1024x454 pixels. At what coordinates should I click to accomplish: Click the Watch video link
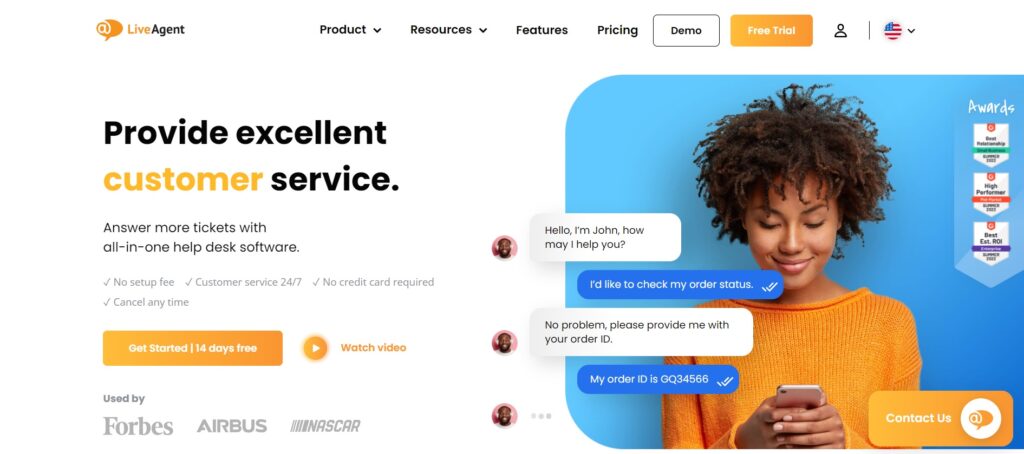[374, 348]
